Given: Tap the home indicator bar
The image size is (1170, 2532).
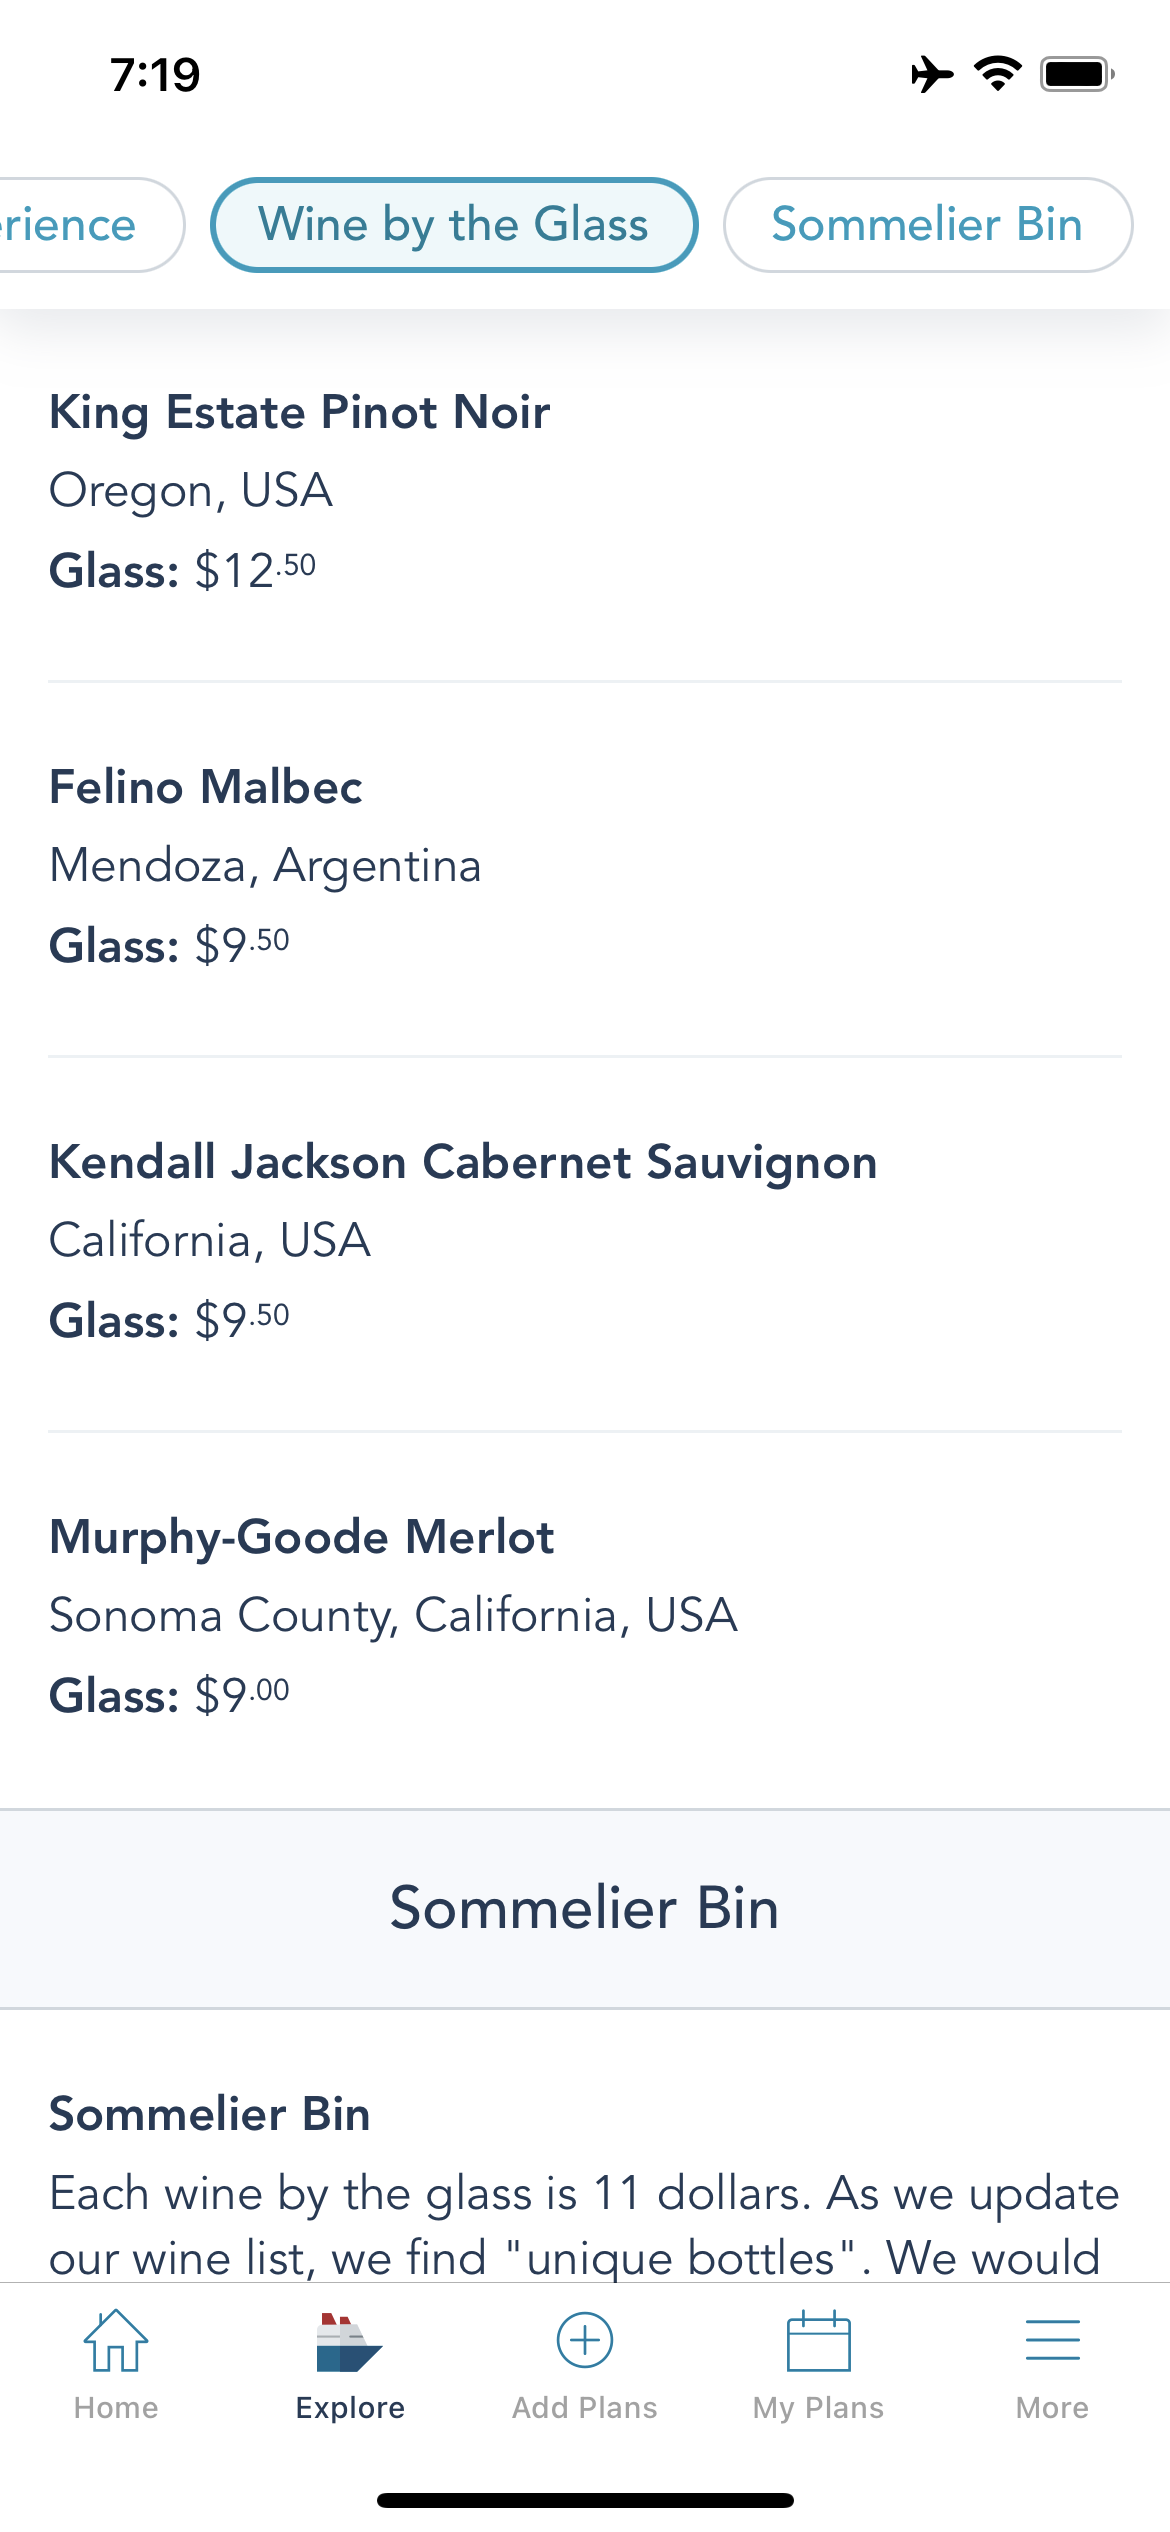Looking at the screenshot, I should click(585, 2500).
